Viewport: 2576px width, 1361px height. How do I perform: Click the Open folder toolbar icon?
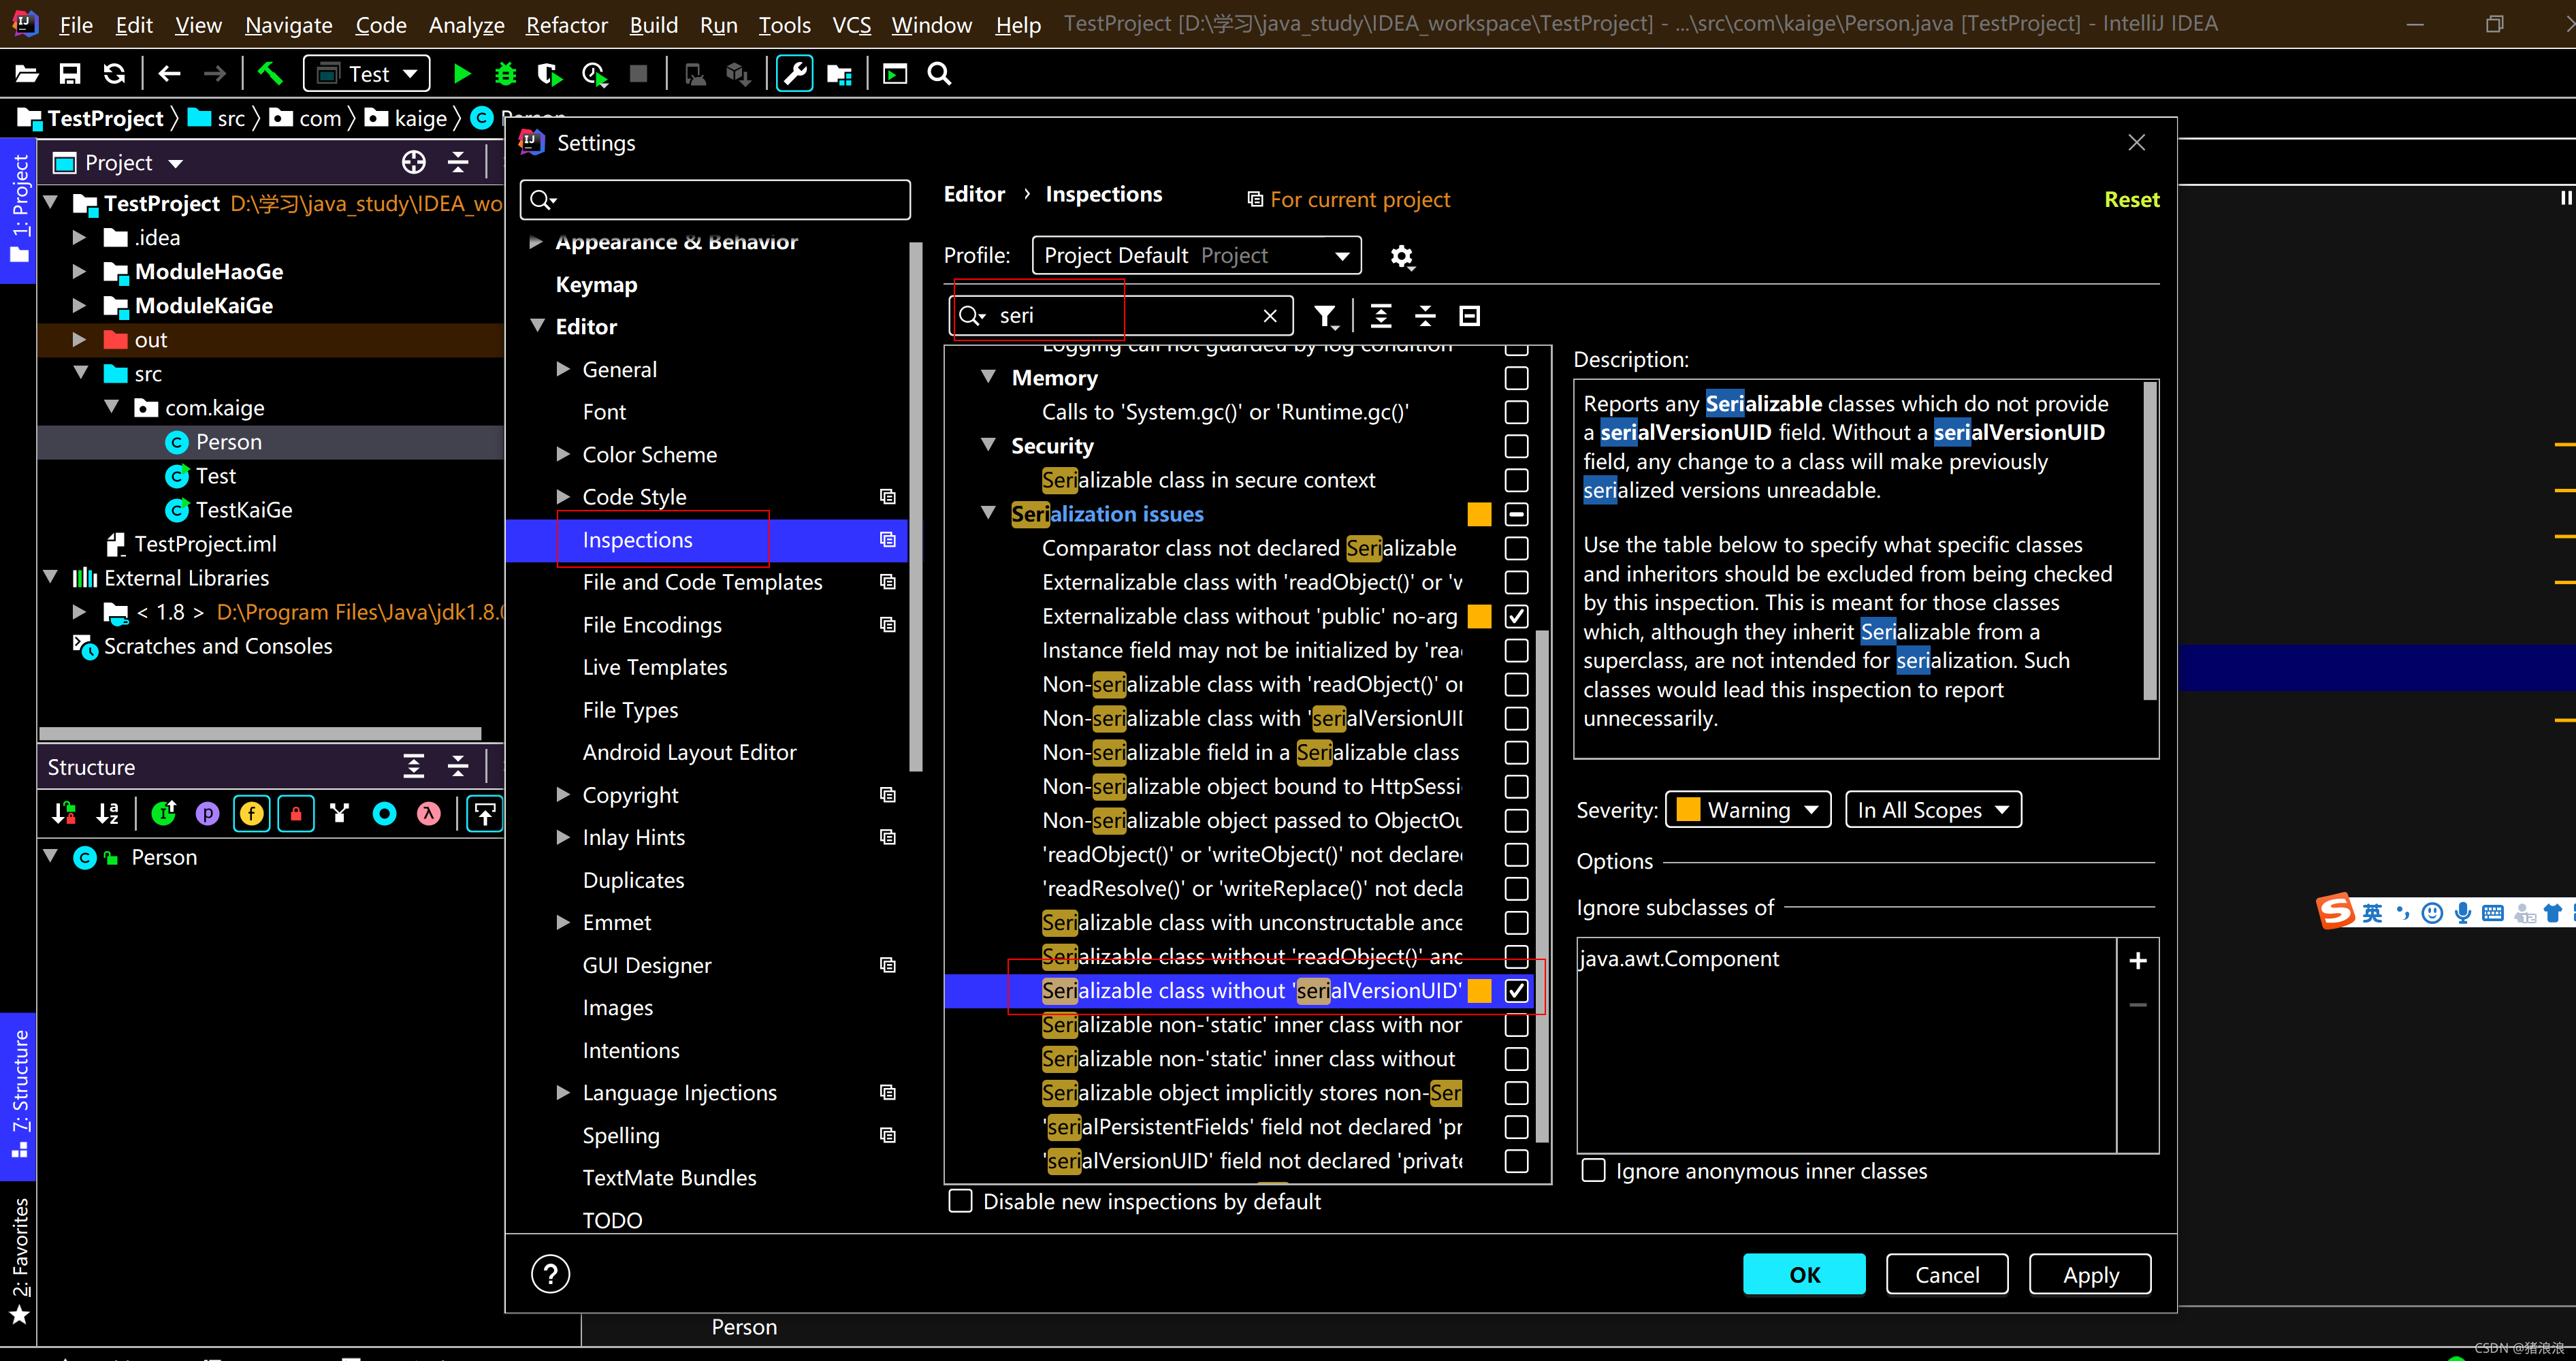27,74
